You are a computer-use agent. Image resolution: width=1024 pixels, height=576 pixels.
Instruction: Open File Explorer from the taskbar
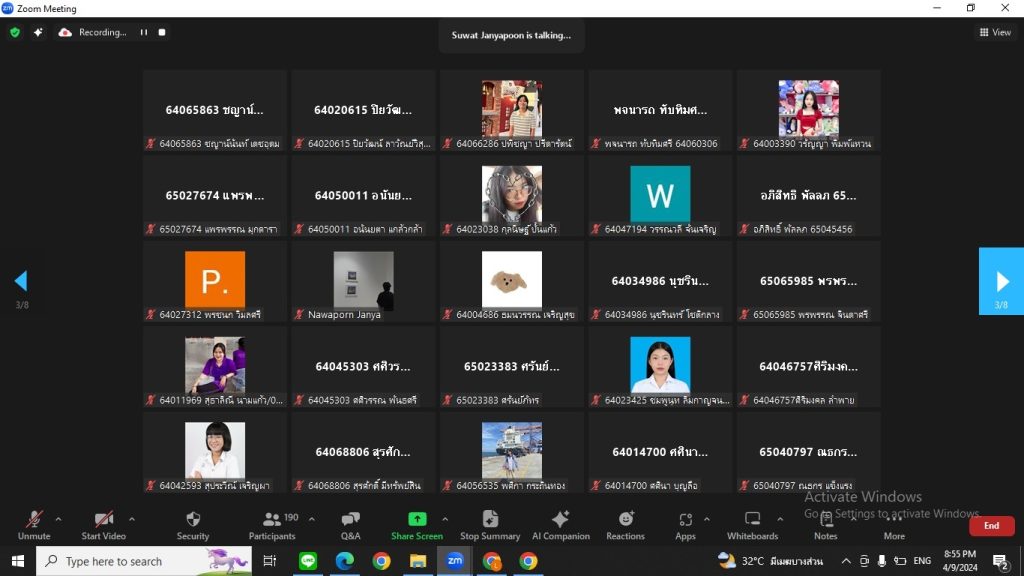418,561
